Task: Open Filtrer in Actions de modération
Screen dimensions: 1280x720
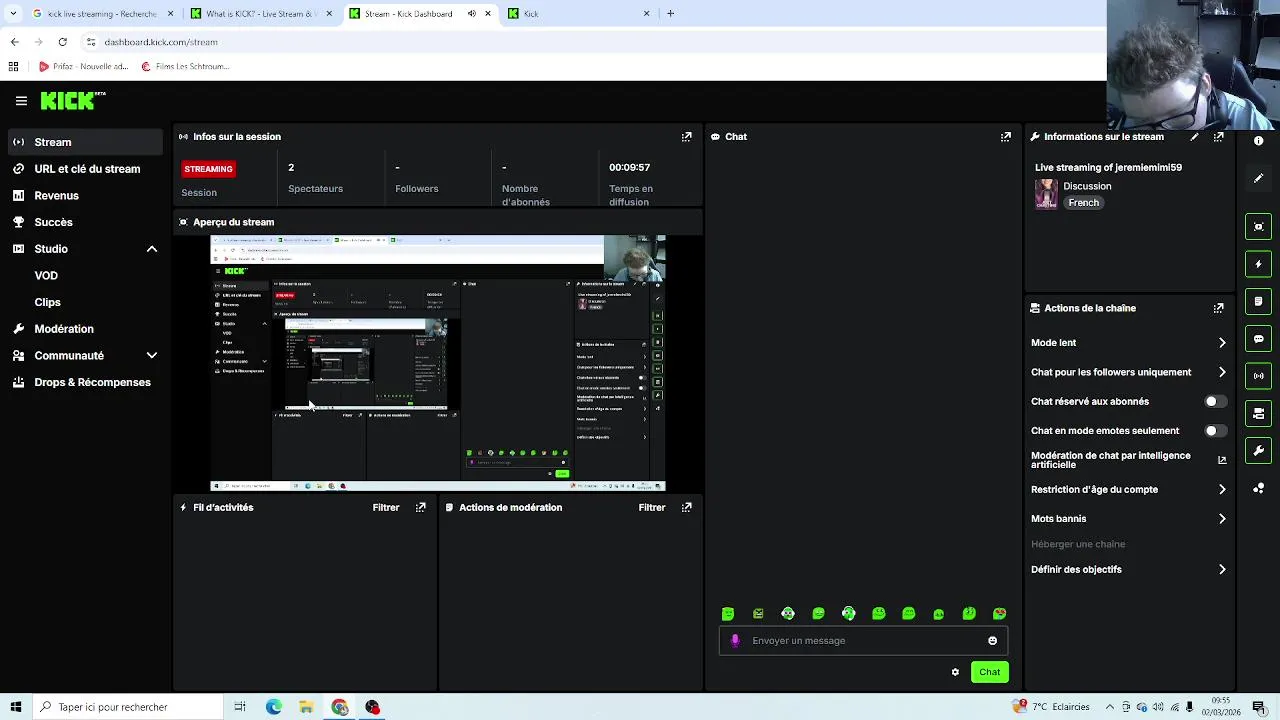Action: (652, 508)
